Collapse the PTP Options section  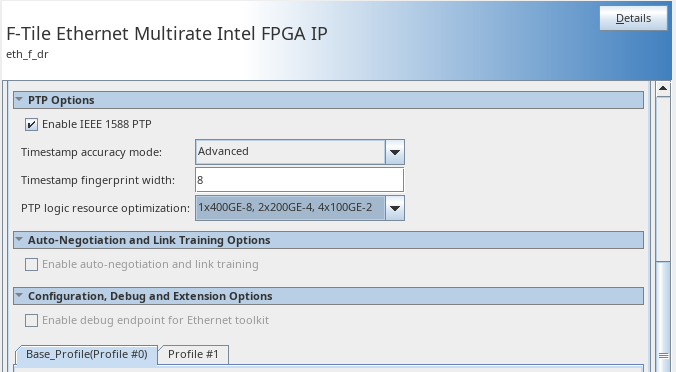coord(19,100)
